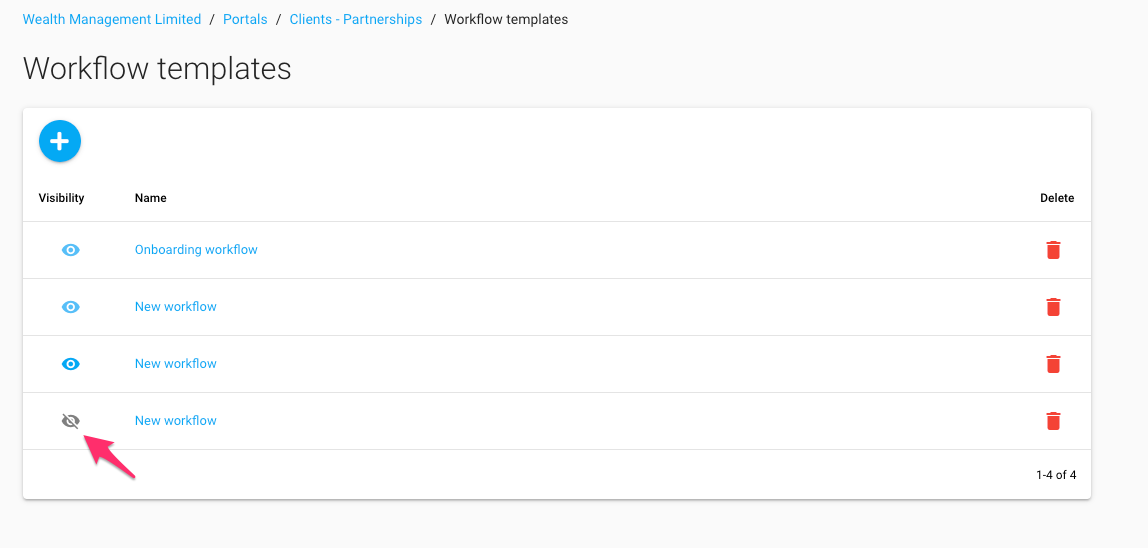This screenshot has width=1148, height=548.
Task: Toggle the eye icon in the second row
Action: pos(70,307)
